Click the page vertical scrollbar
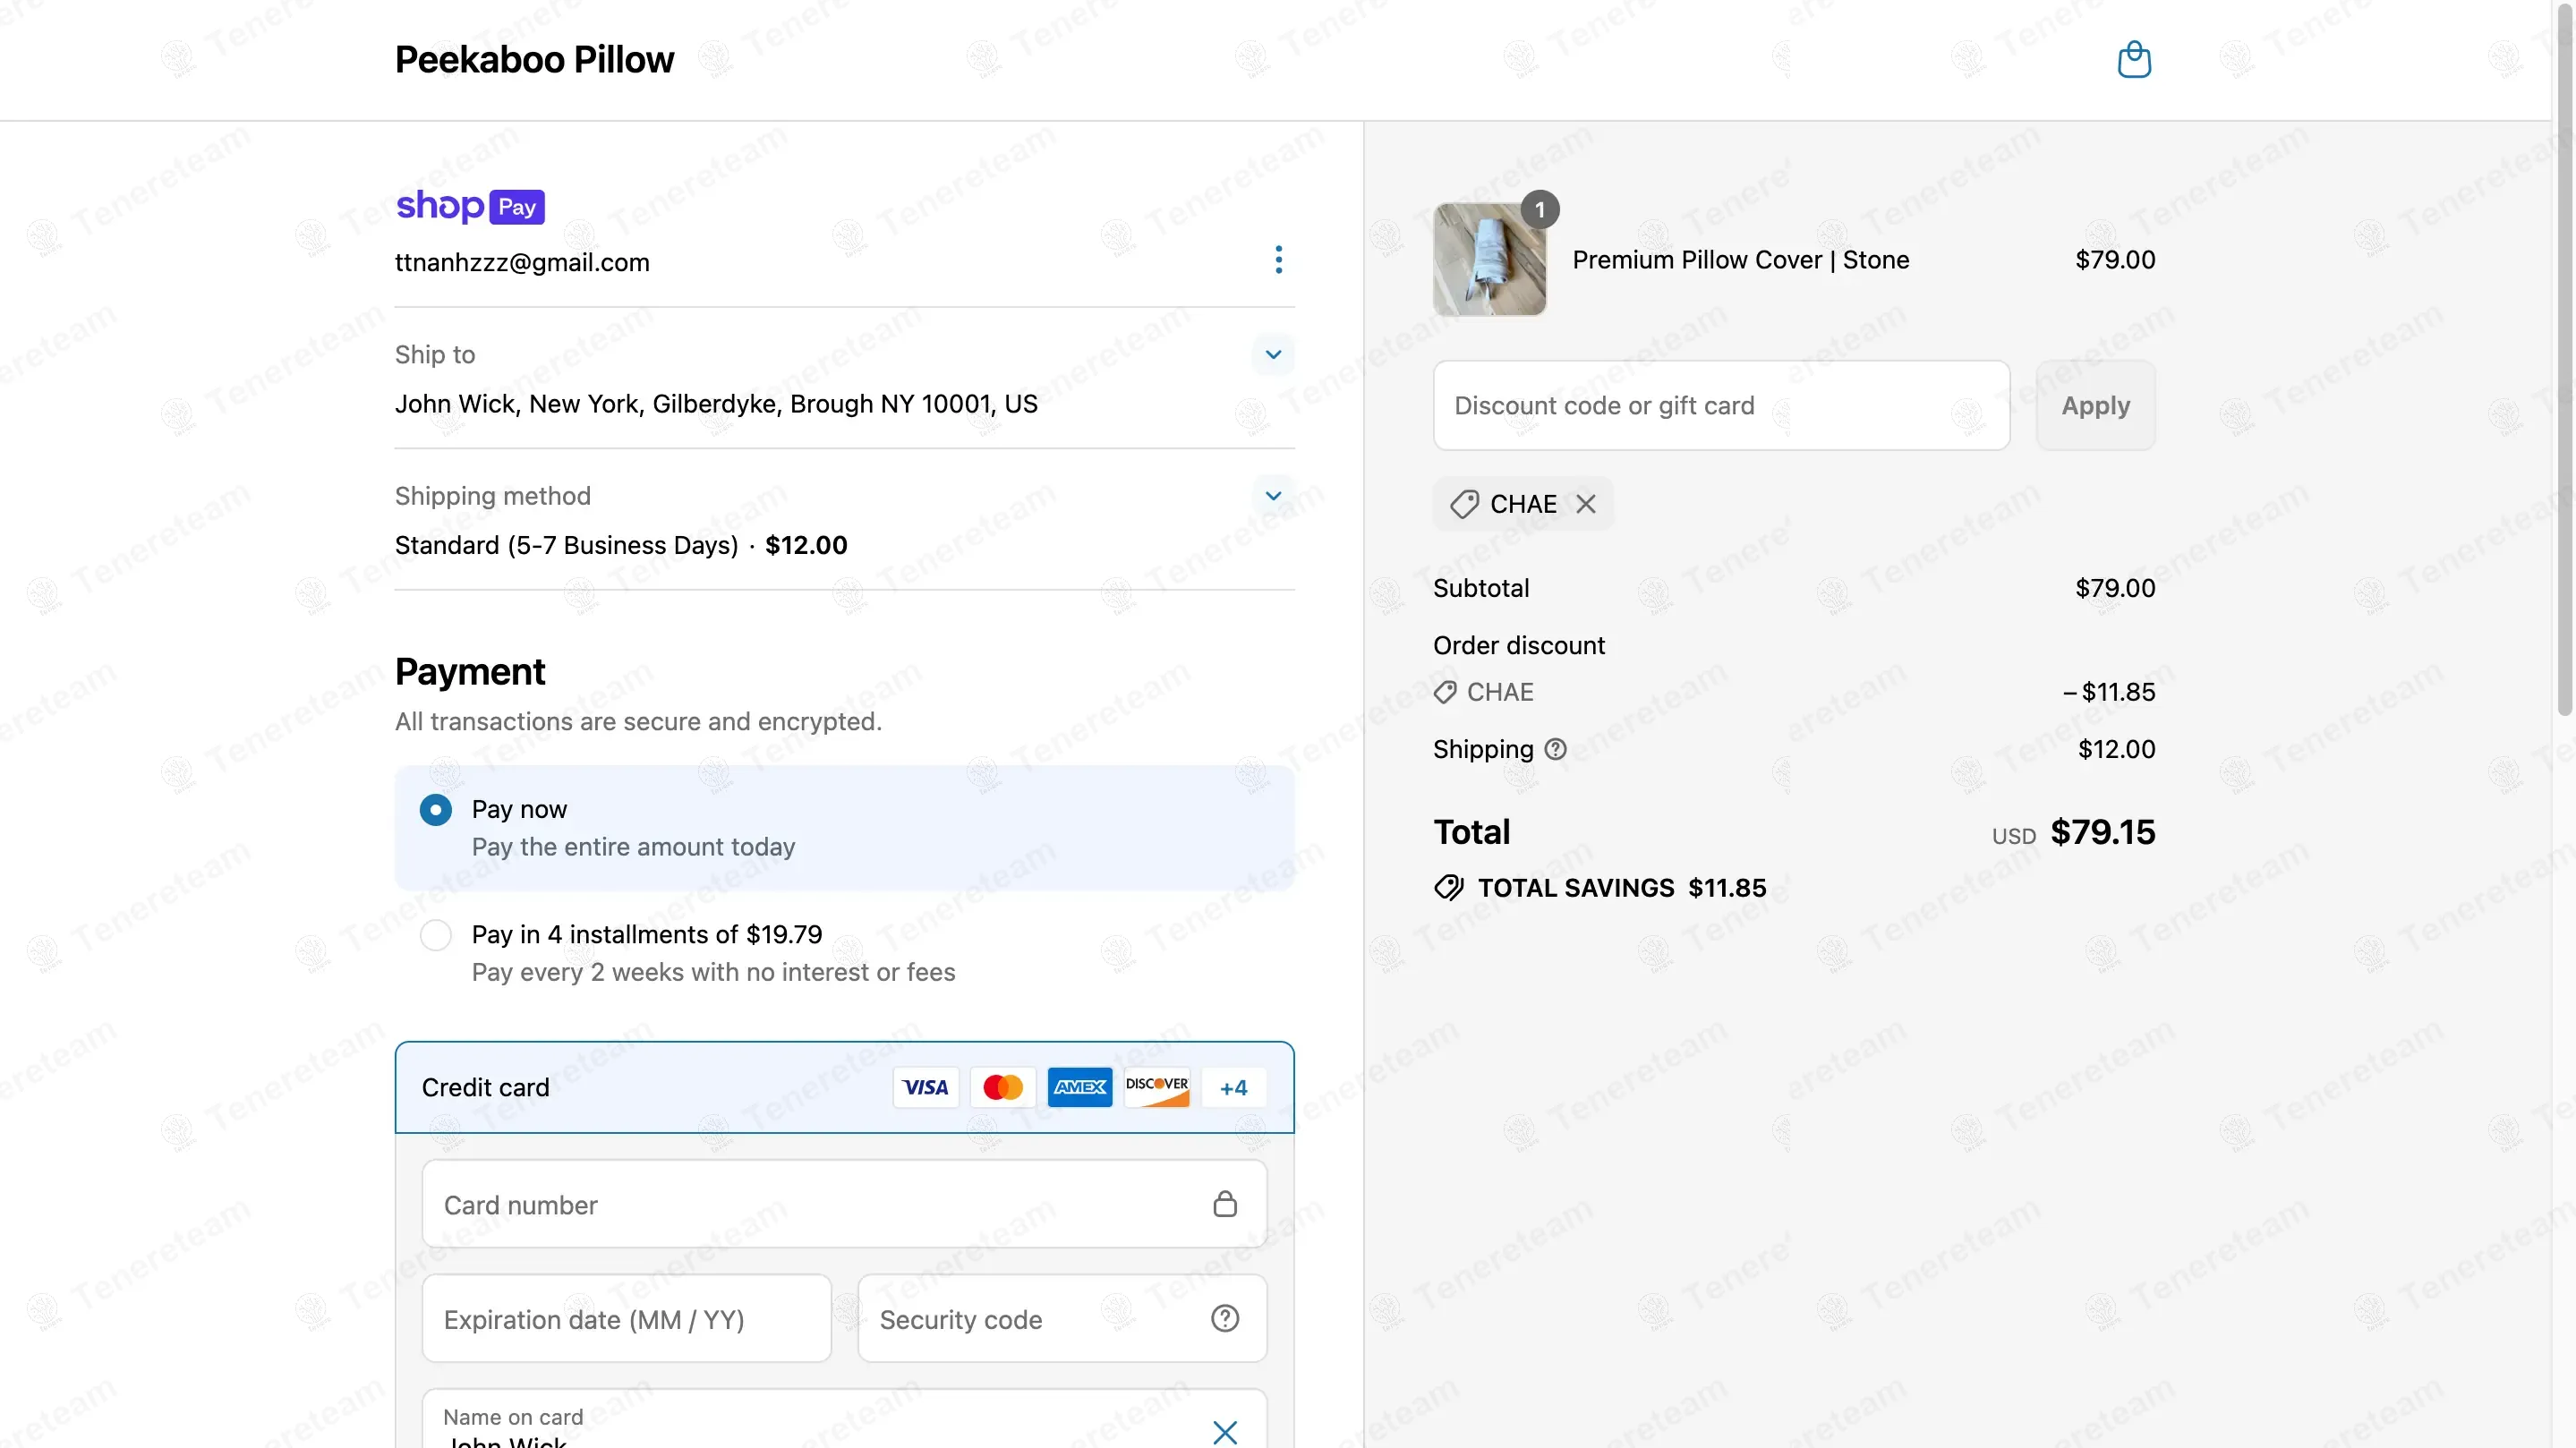The width and height of the screenshot is (2576, 1448). [2564, 360]
